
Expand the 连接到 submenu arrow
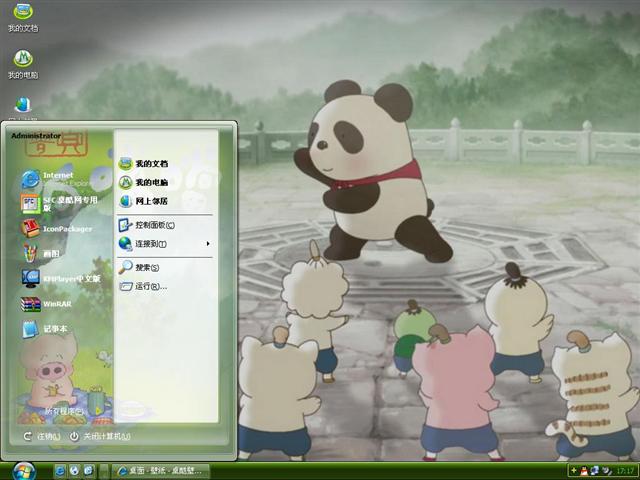pyautogui.click(x=208, y=244)
